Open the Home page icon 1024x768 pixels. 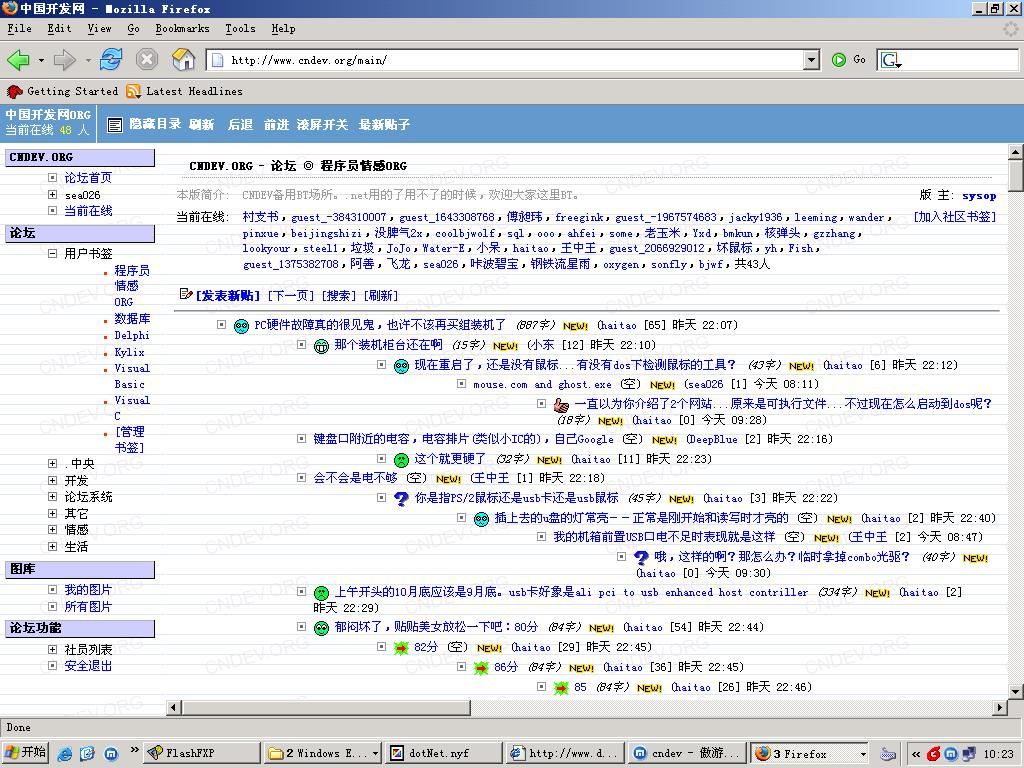tap(184, 59)
